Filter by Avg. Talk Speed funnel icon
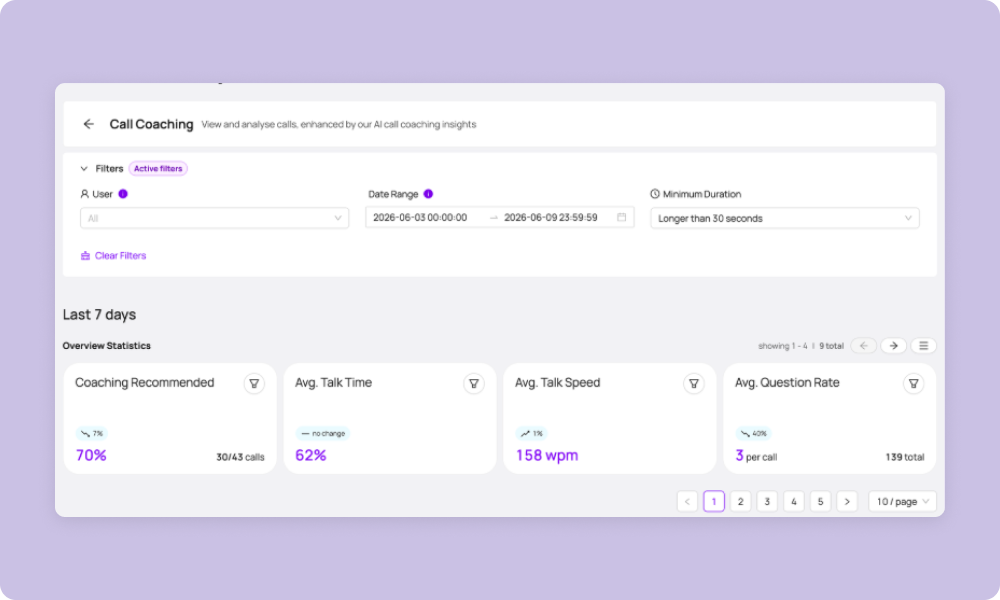This screenshot has width=1000, height=600. [694, 384]
